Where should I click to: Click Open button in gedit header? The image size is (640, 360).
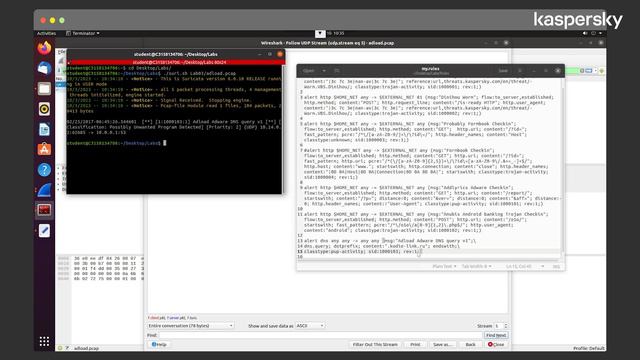coord(309,71)
